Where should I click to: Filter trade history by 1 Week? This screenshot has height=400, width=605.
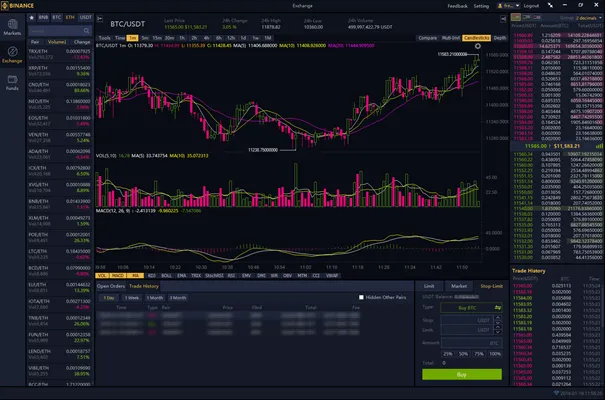tap(132, 298)
